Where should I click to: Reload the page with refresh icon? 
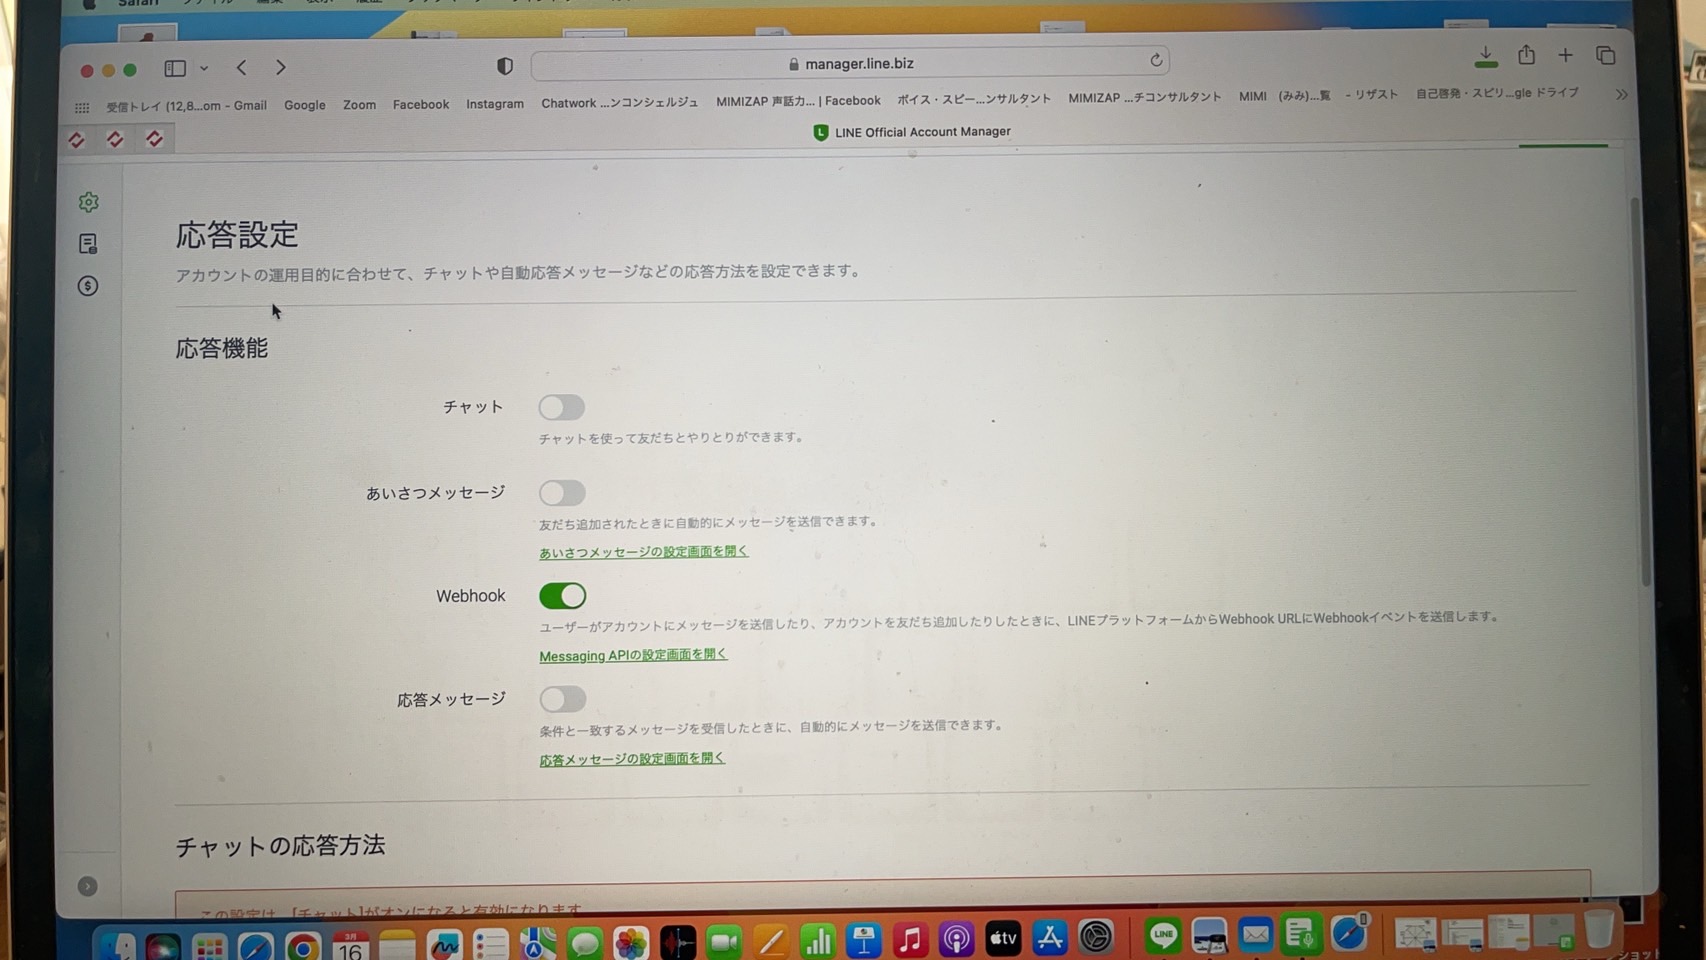(x=1156, y=60)
